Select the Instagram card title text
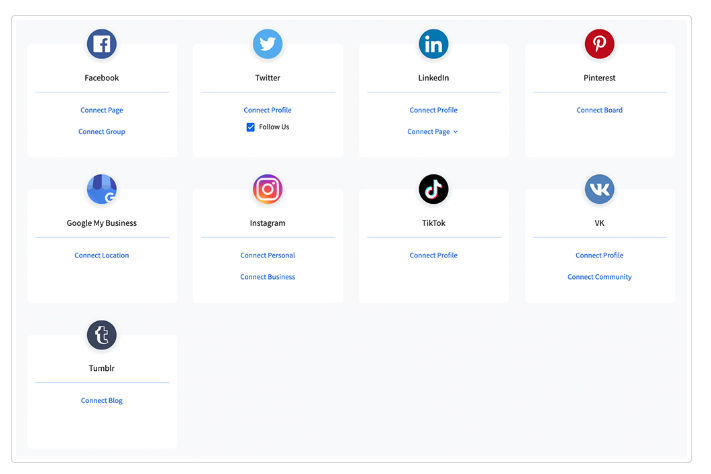The image size is (711, 474). click(x=268, y=223)
